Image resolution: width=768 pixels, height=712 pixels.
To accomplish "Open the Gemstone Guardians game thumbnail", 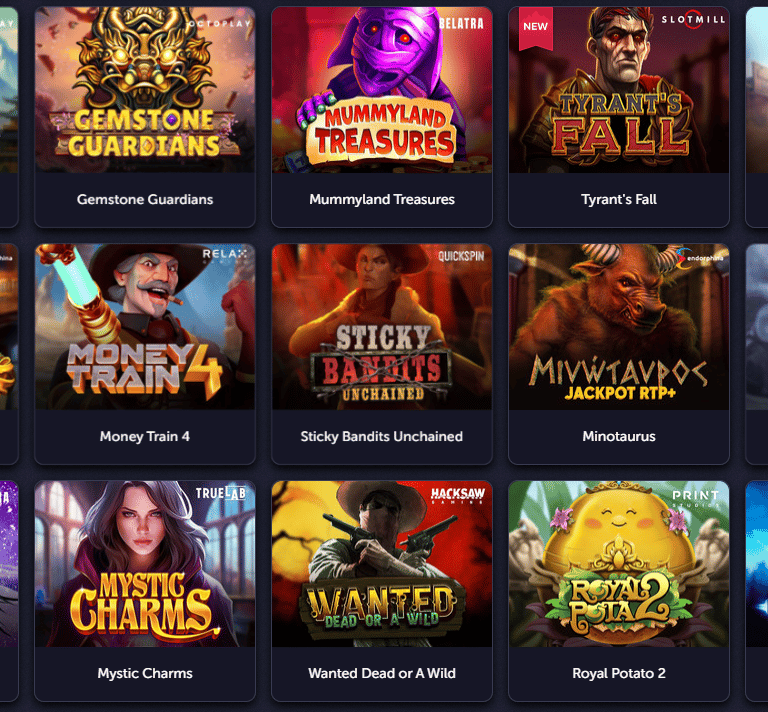I will click(145, 90).
